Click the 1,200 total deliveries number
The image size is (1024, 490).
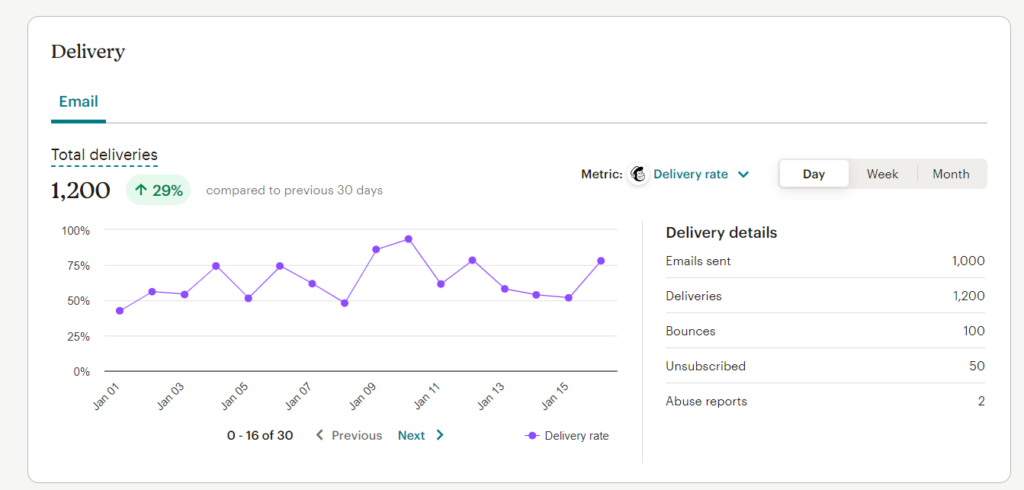click(x=80, y=191)
